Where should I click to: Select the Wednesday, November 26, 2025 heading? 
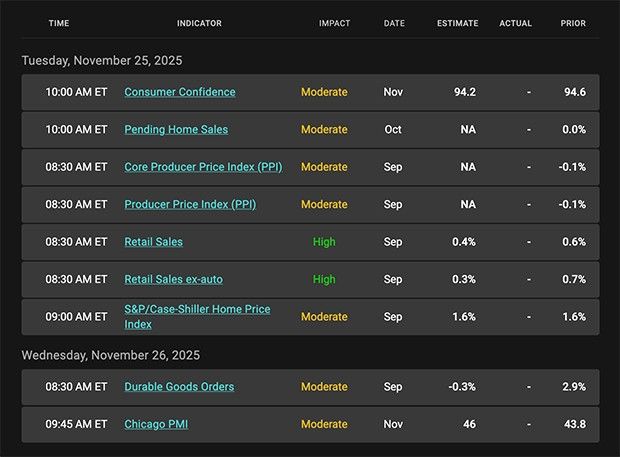click(x=111, y=355)
